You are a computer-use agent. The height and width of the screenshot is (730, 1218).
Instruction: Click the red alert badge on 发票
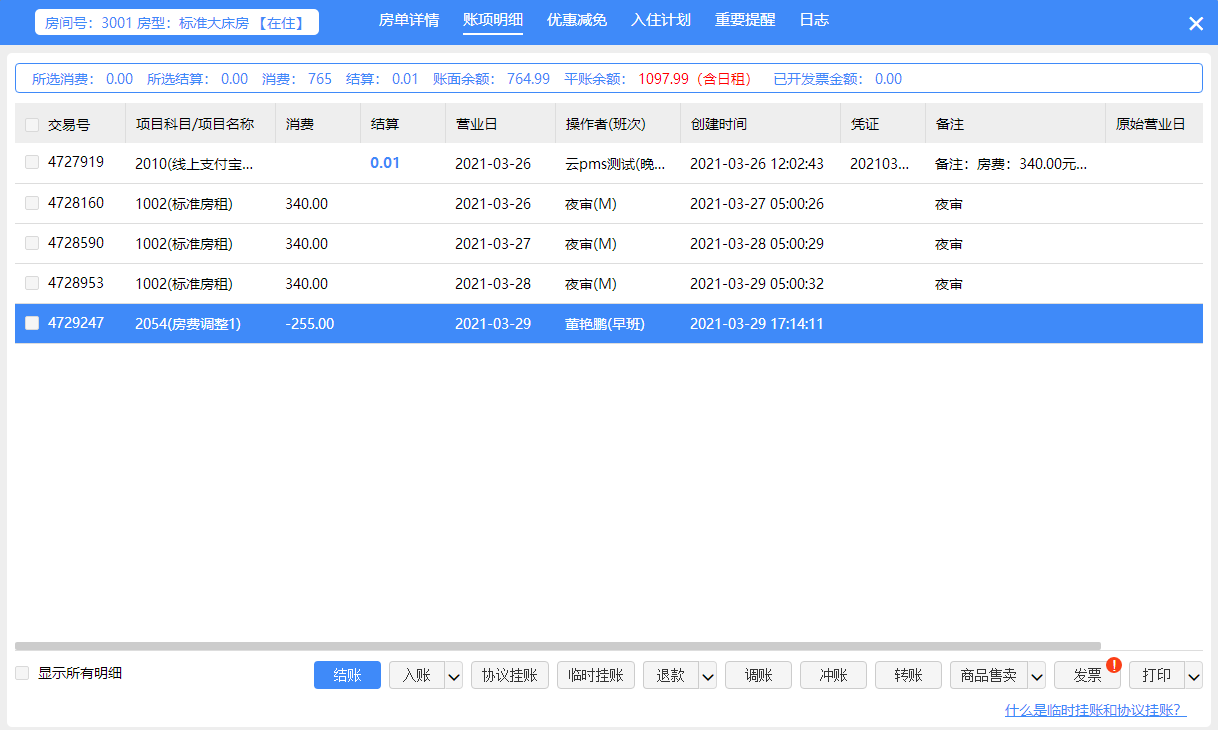click(1114, 664)
